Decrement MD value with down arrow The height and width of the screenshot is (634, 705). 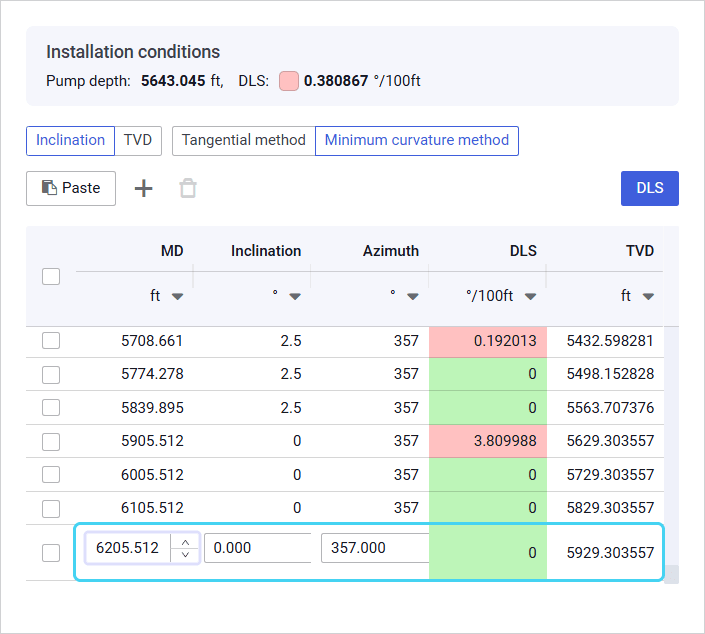(x=186, y=555)
